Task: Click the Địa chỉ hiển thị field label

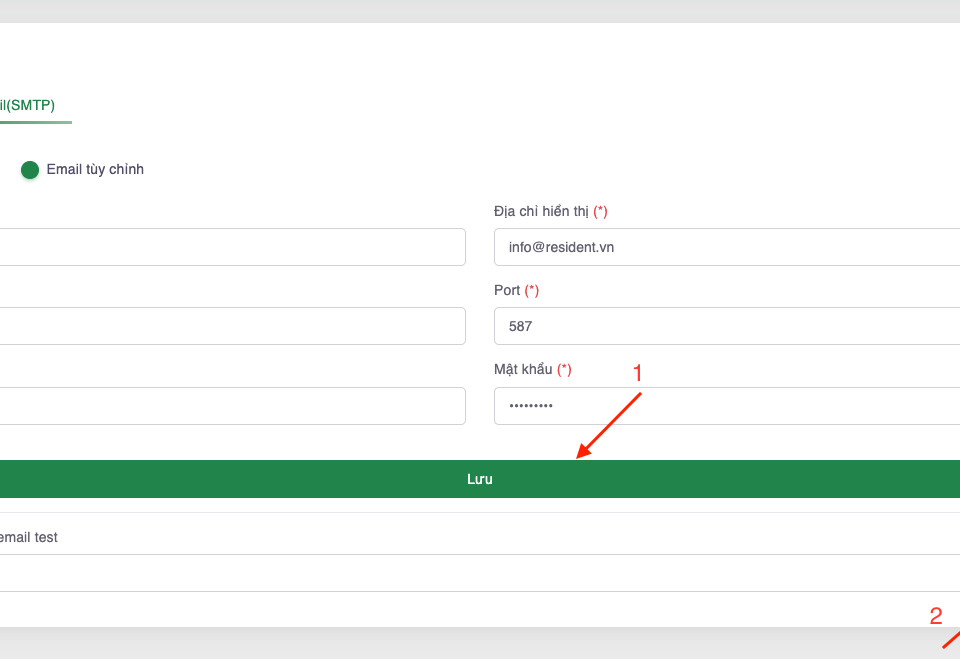Action: 541,212
